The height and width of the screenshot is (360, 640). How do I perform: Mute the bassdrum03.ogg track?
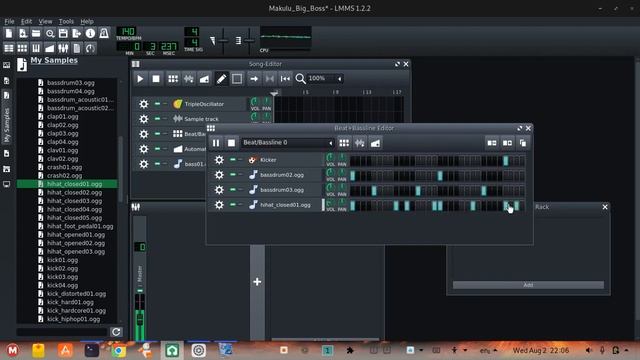pyautogui.click(x=232, y=190)
